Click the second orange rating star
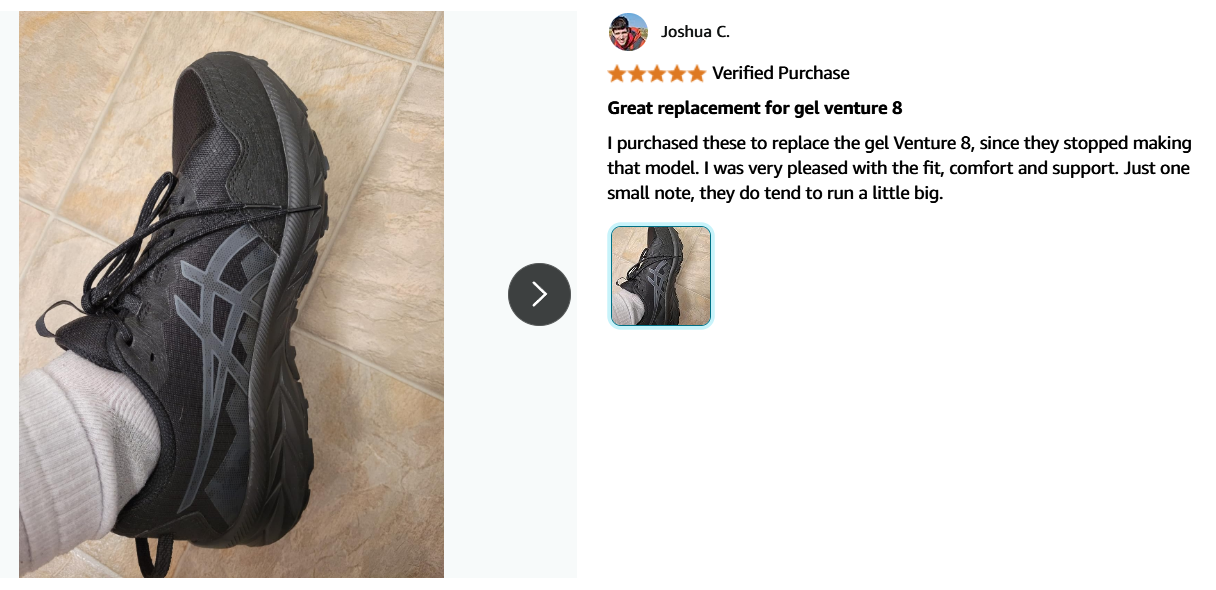 [x=637, y=73]
